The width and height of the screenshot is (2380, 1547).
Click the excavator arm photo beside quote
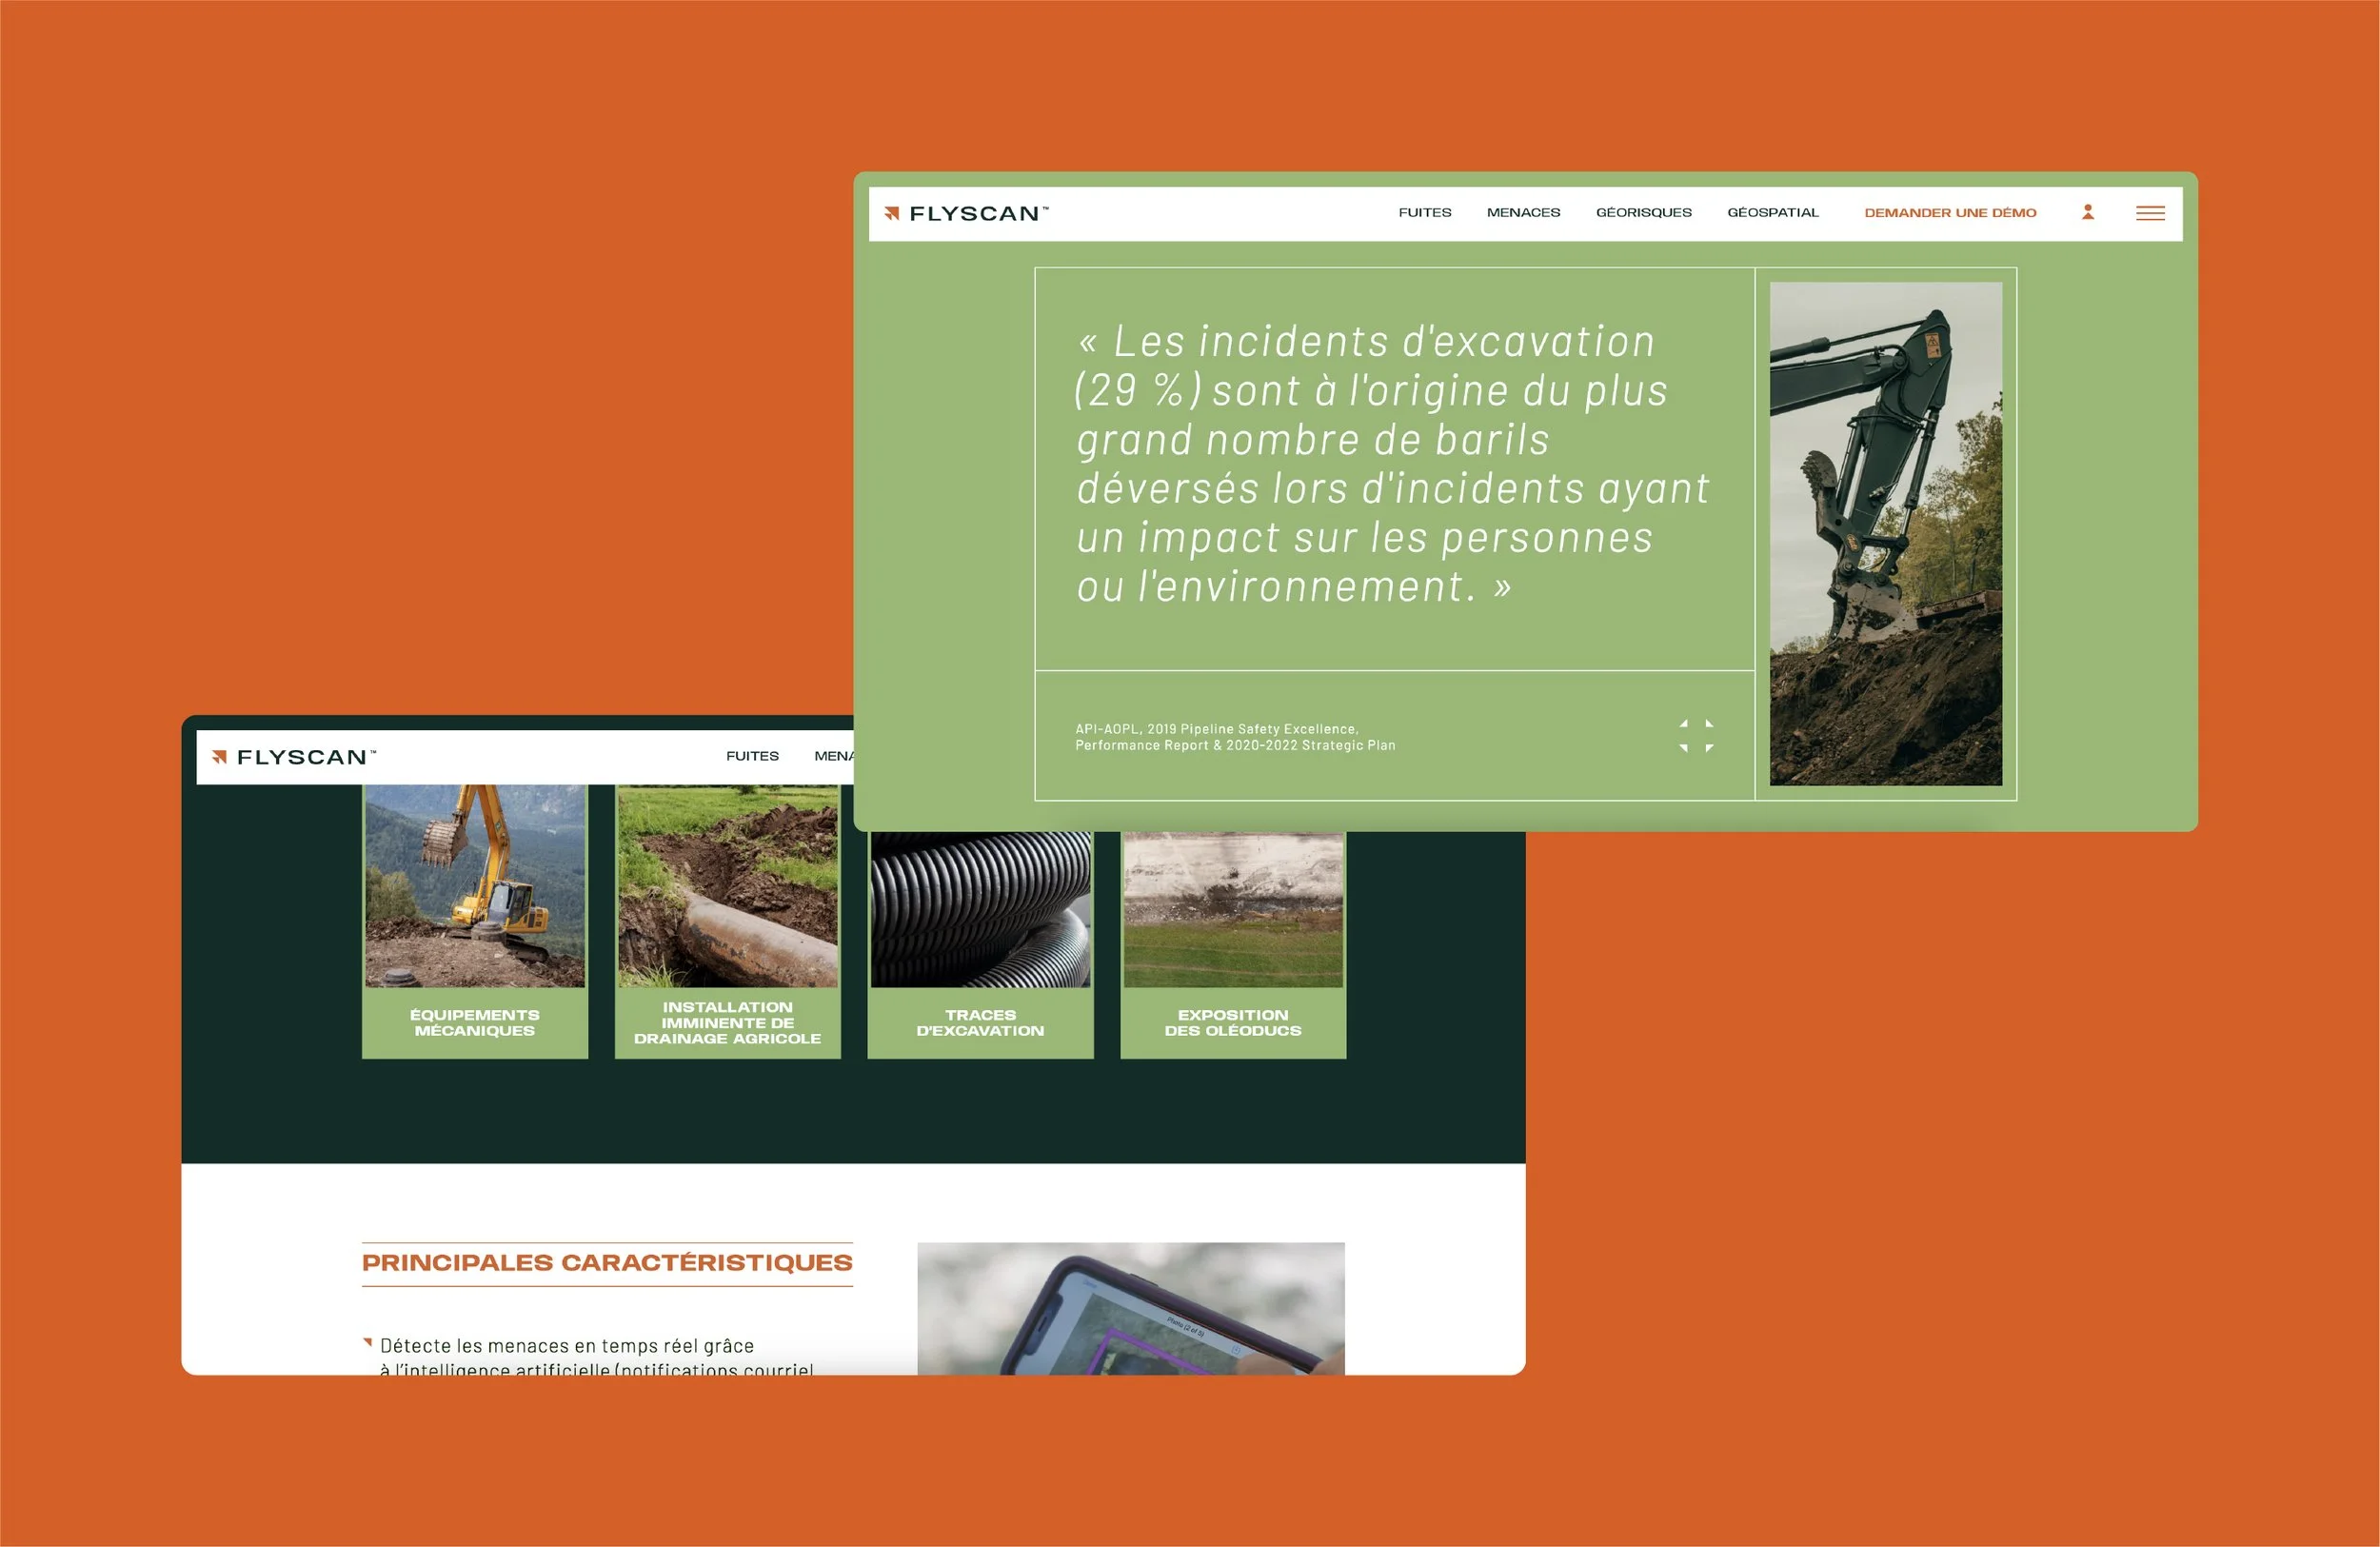[1885, 533]
